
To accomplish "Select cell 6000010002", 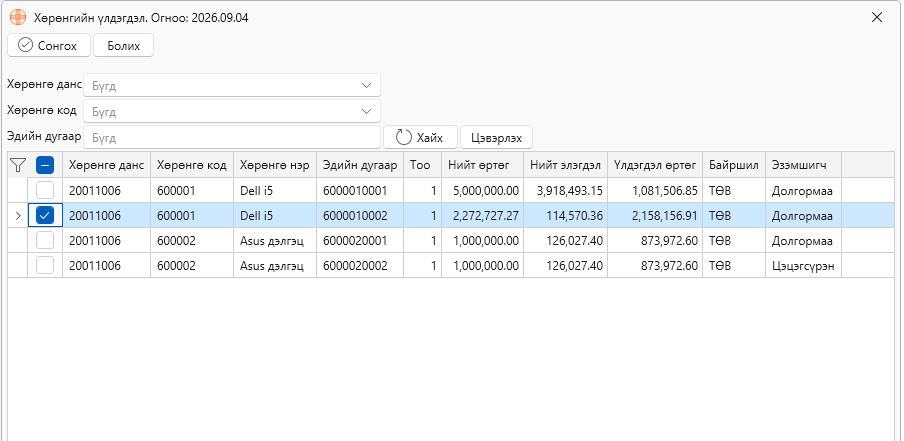I will (360, 216).
